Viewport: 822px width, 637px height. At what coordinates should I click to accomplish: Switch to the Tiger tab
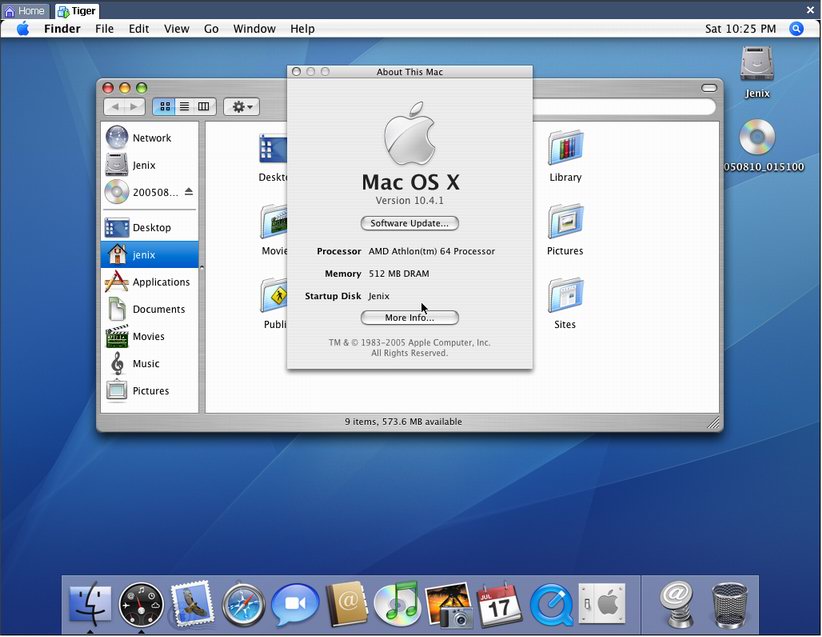pyautogui.click(x=77, y=10)
